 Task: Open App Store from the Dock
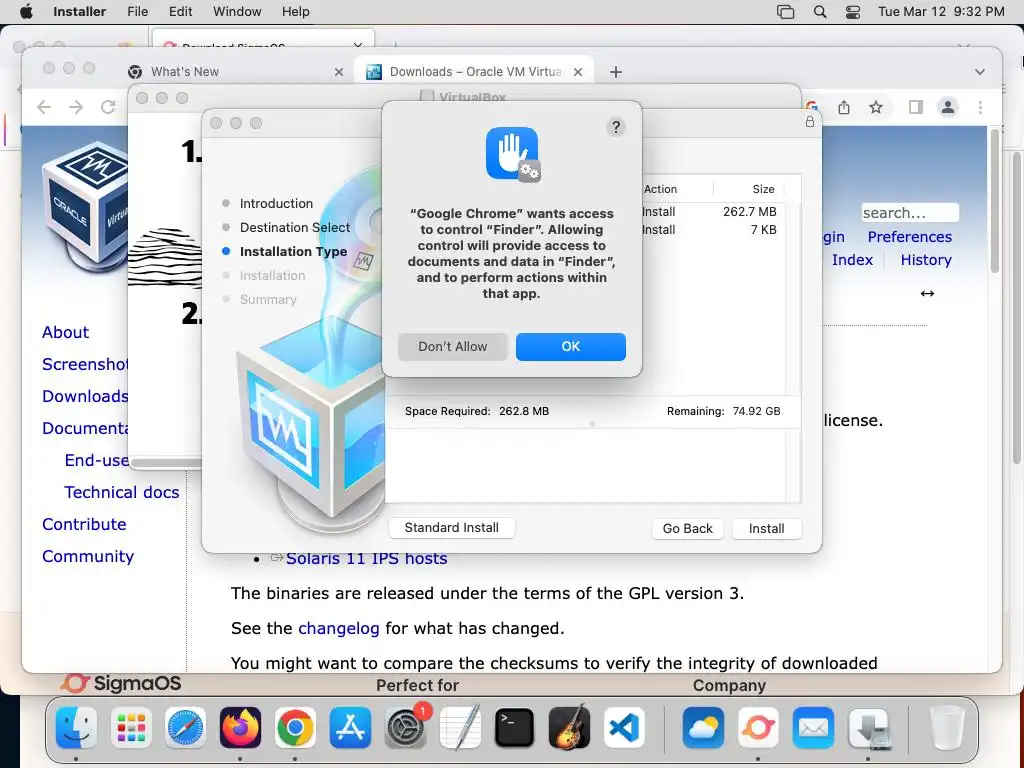(x=350, y=728)
